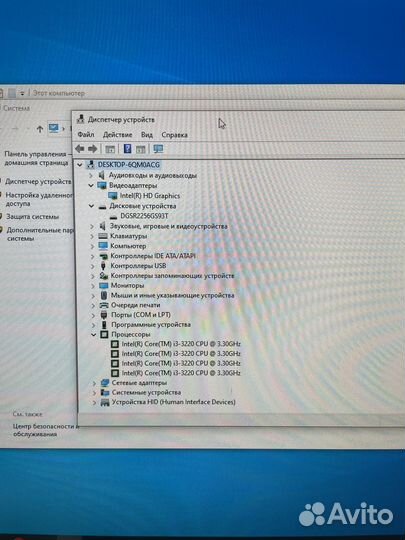Expand the Сетевые адаптеры category

pos(94,383)
